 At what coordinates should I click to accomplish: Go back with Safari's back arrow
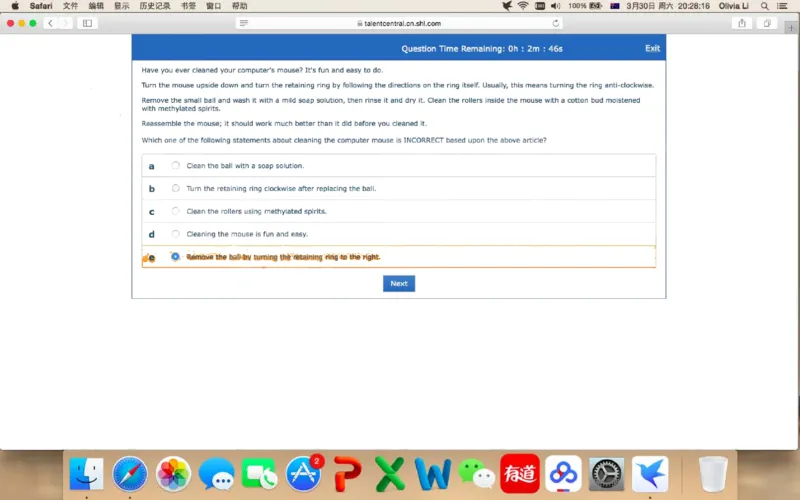[x=50, y=23]
